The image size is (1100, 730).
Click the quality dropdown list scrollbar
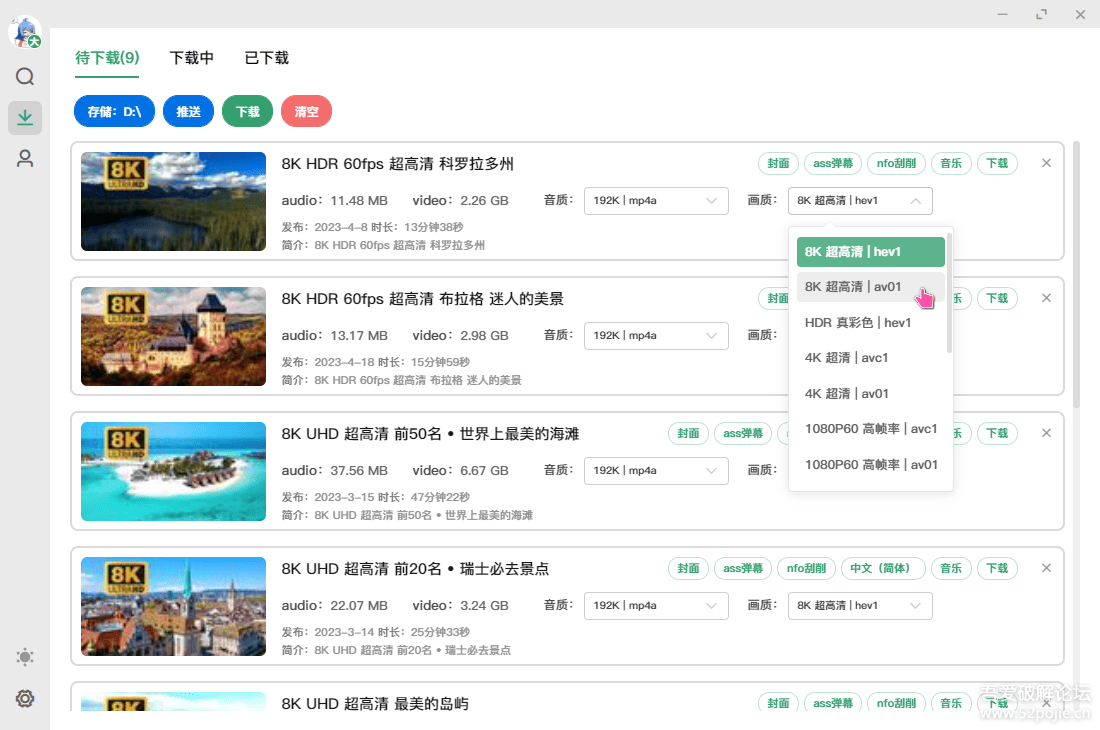click(949, 292)
